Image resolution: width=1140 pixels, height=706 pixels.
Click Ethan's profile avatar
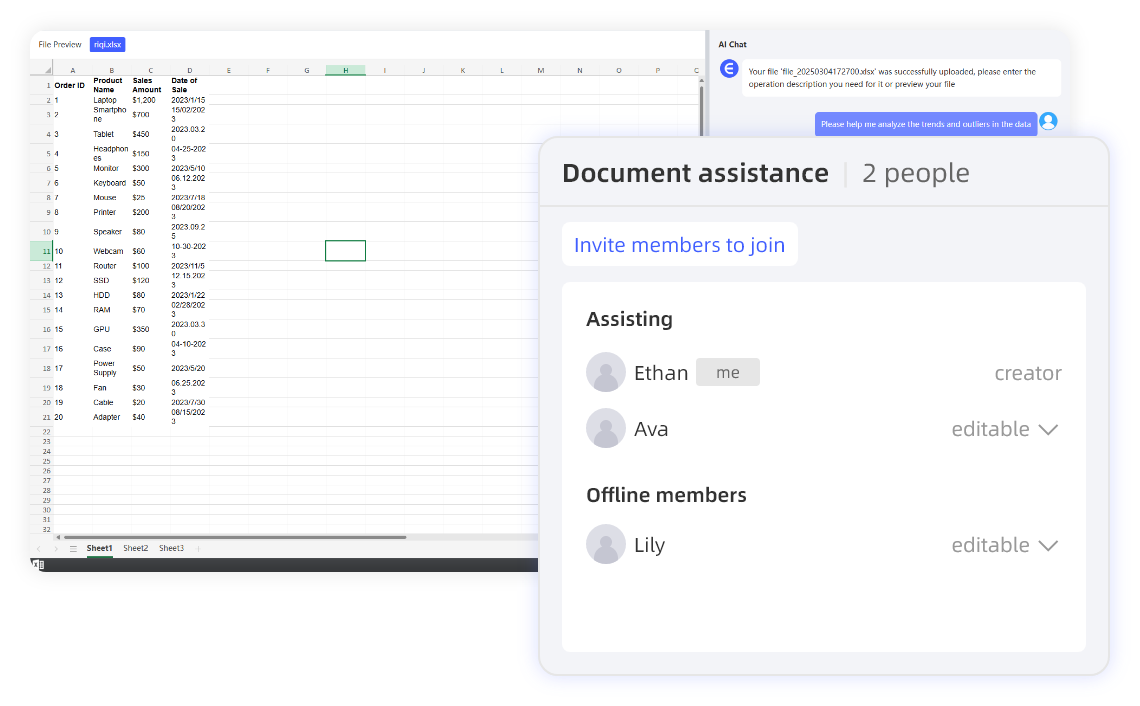(x=606, y=372)
